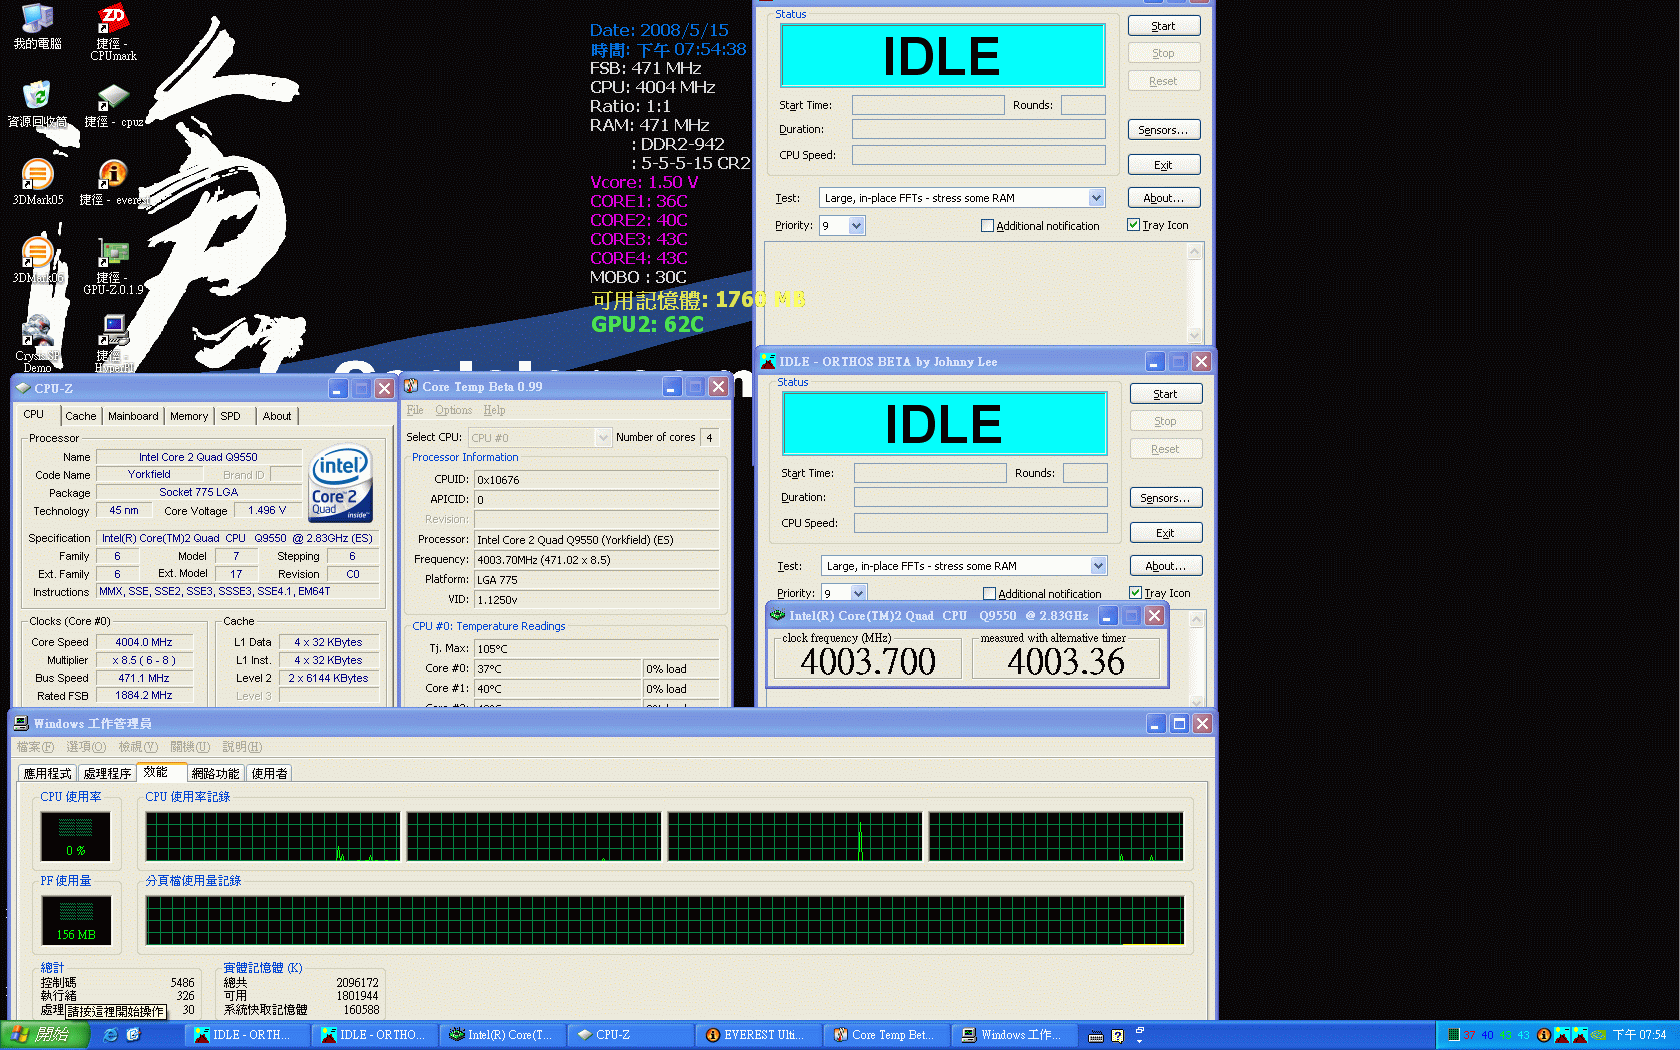Switch to Processes tab in Task Manager
The height and width of the screenshot is (1050, 1680).
point(107,773)
